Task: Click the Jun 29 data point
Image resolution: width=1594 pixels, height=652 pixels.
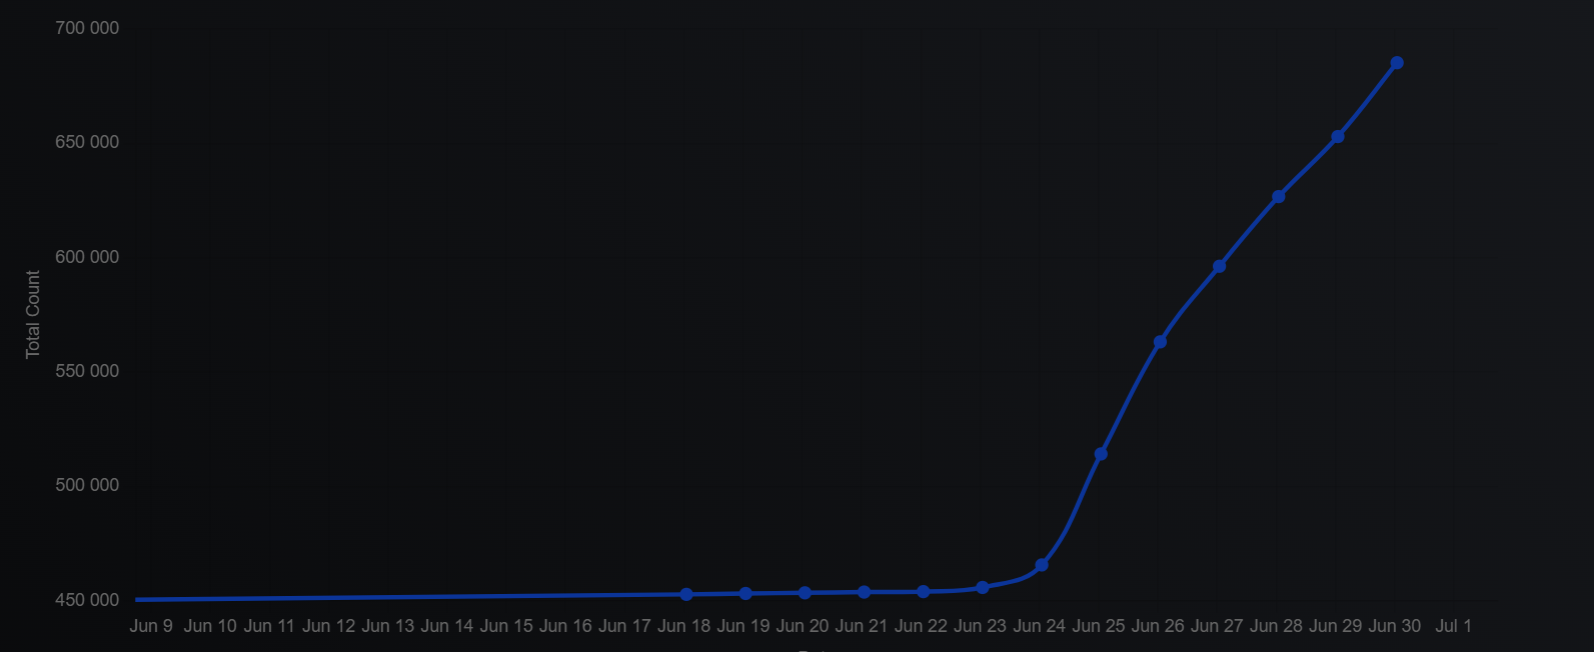Action: [1338, 137]
